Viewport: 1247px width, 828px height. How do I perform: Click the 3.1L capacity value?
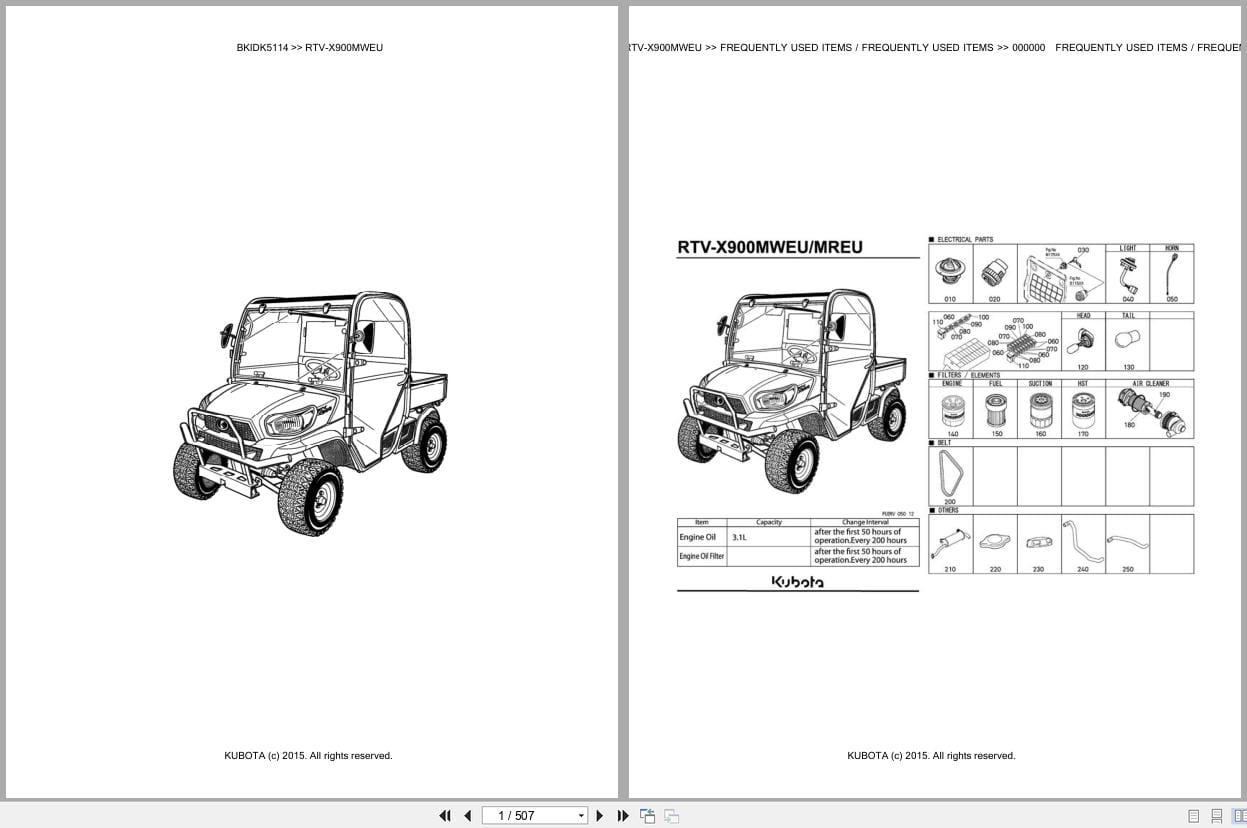(739, 537)
